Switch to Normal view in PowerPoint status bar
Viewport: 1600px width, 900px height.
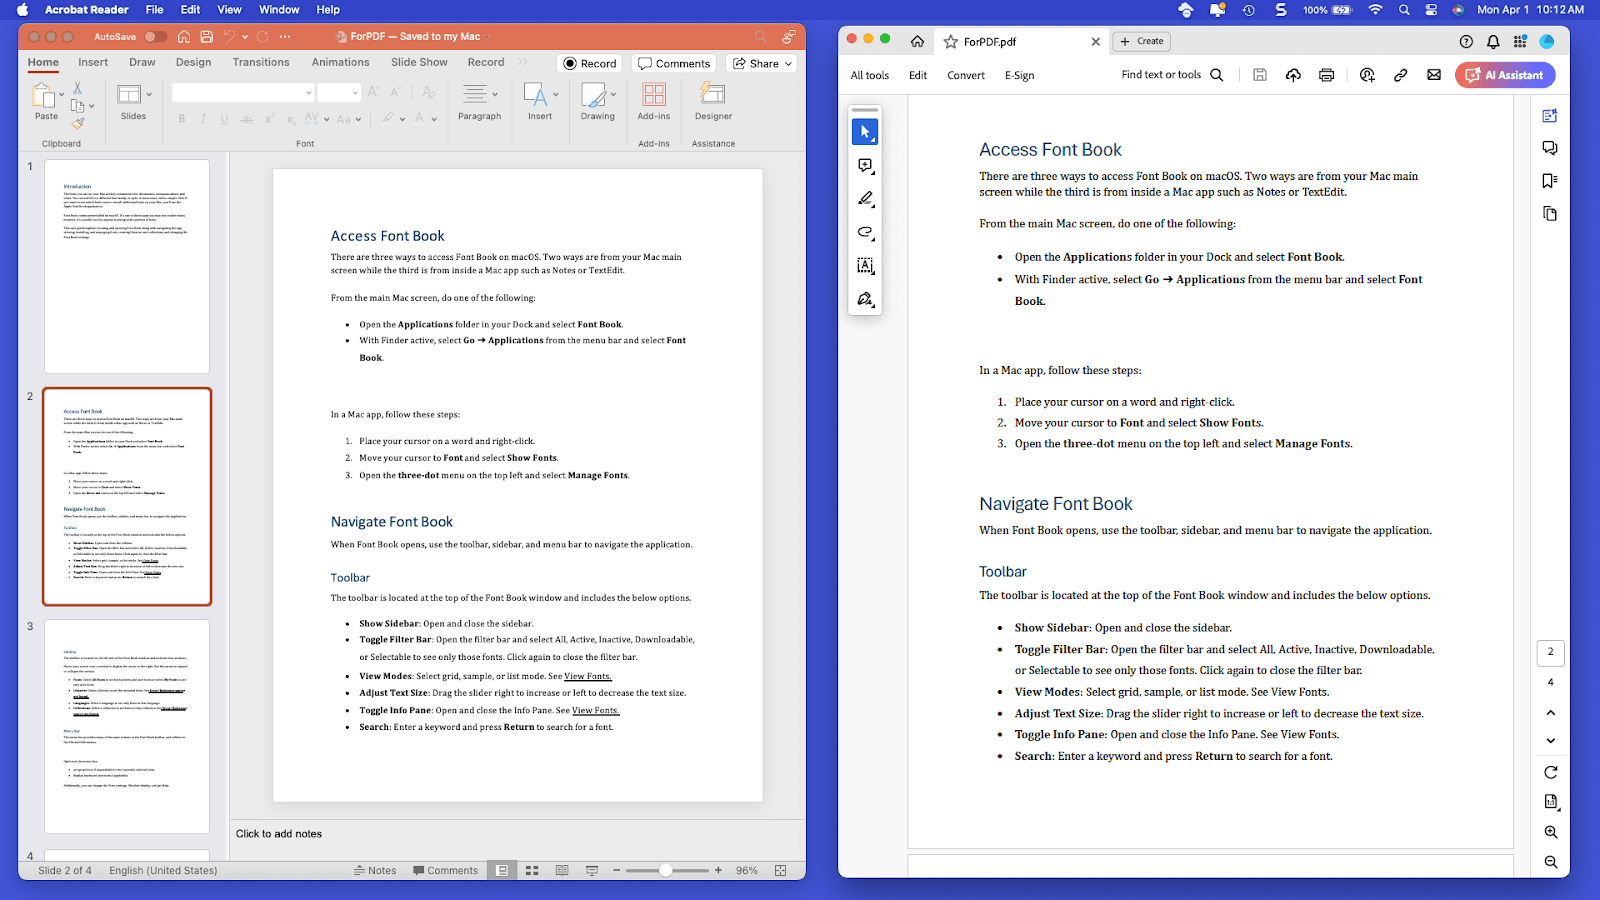pyautogui.click(x=502, y=870)
